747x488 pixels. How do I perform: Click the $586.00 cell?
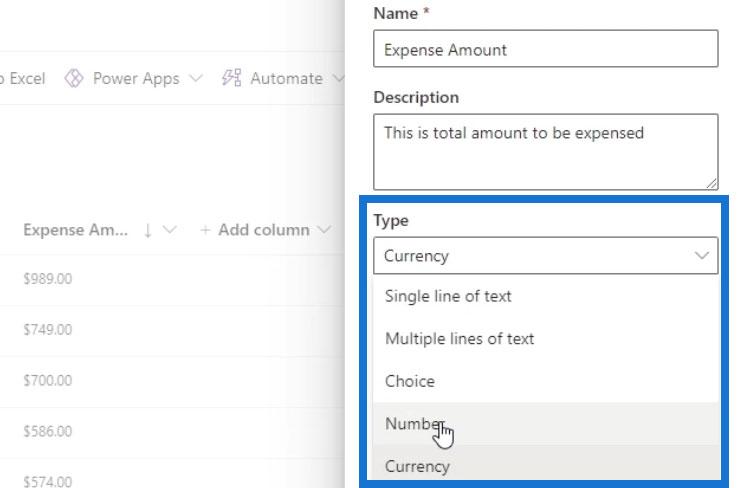coord(48,432)
